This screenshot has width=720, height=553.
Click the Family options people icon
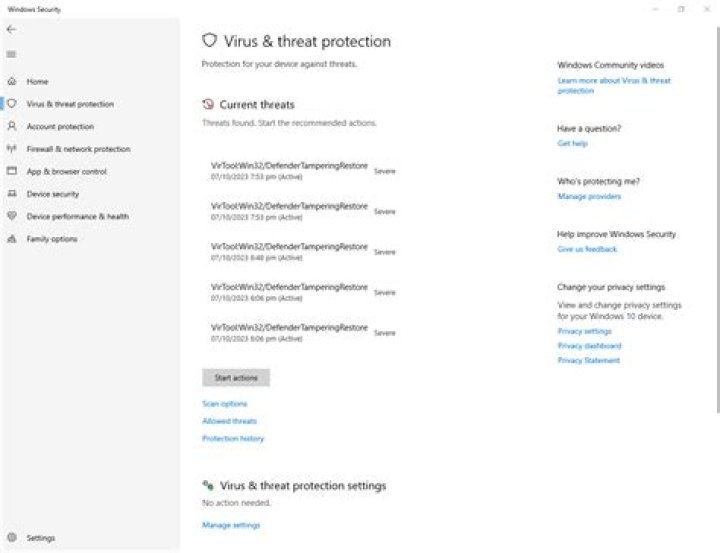pyautogui.click(x=12, y=238)
